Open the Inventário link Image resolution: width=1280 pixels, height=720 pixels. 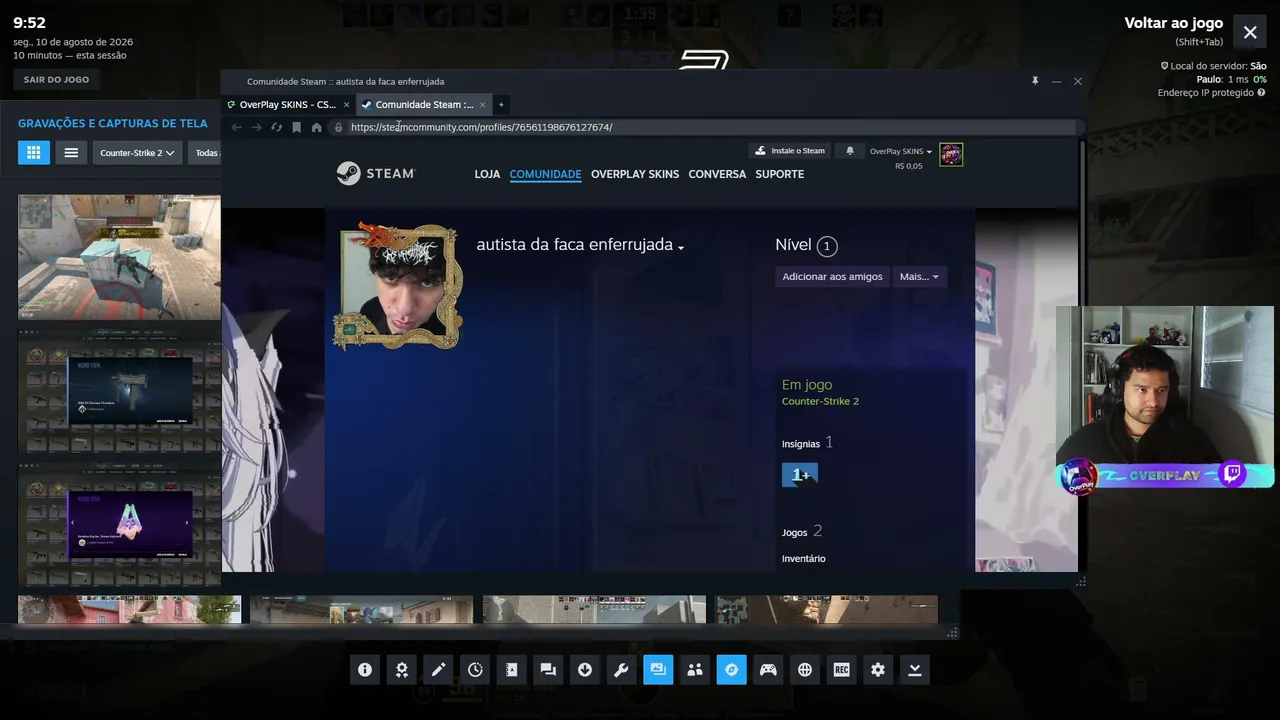(x=804, y=559)
